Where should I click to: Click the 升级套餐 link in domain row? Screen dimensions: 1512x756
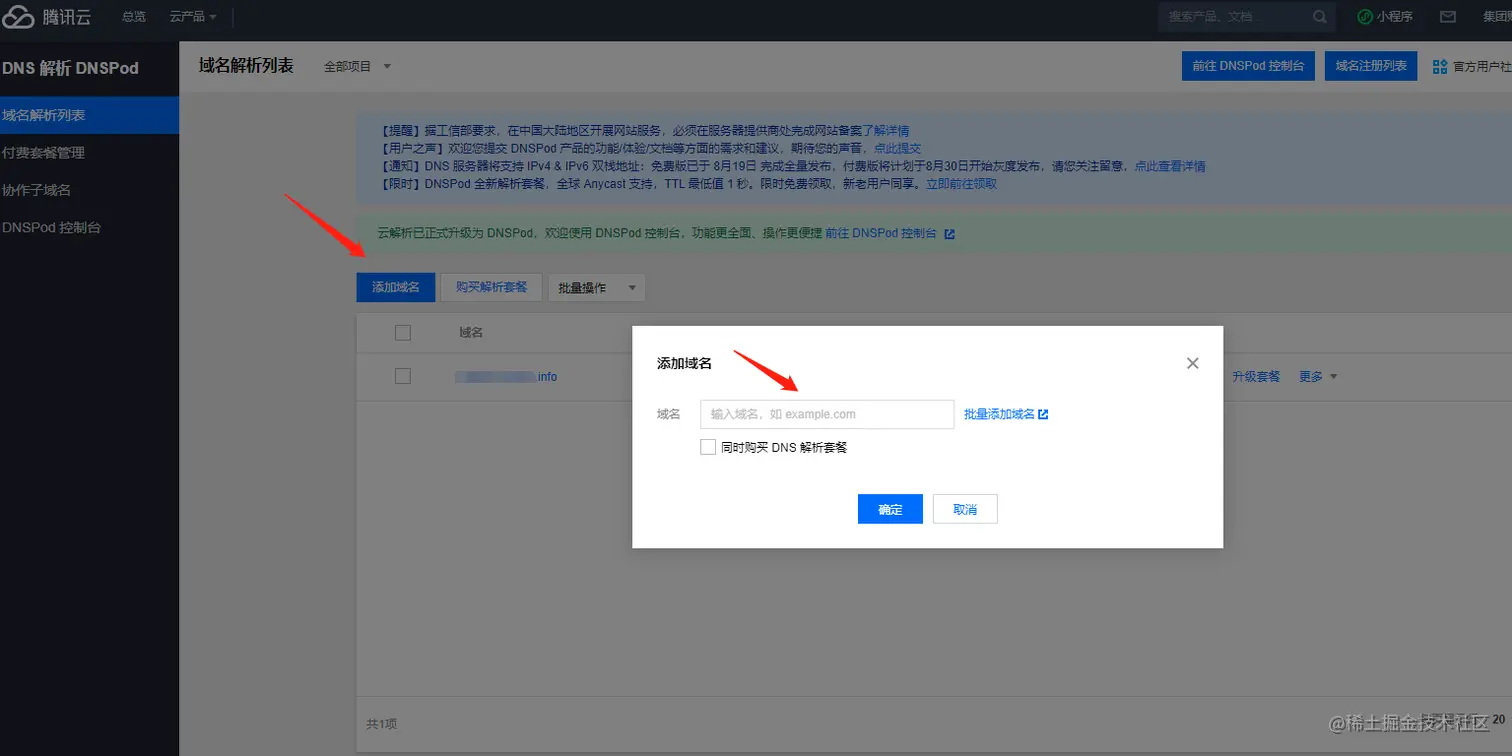click(x=1256, y=376)
